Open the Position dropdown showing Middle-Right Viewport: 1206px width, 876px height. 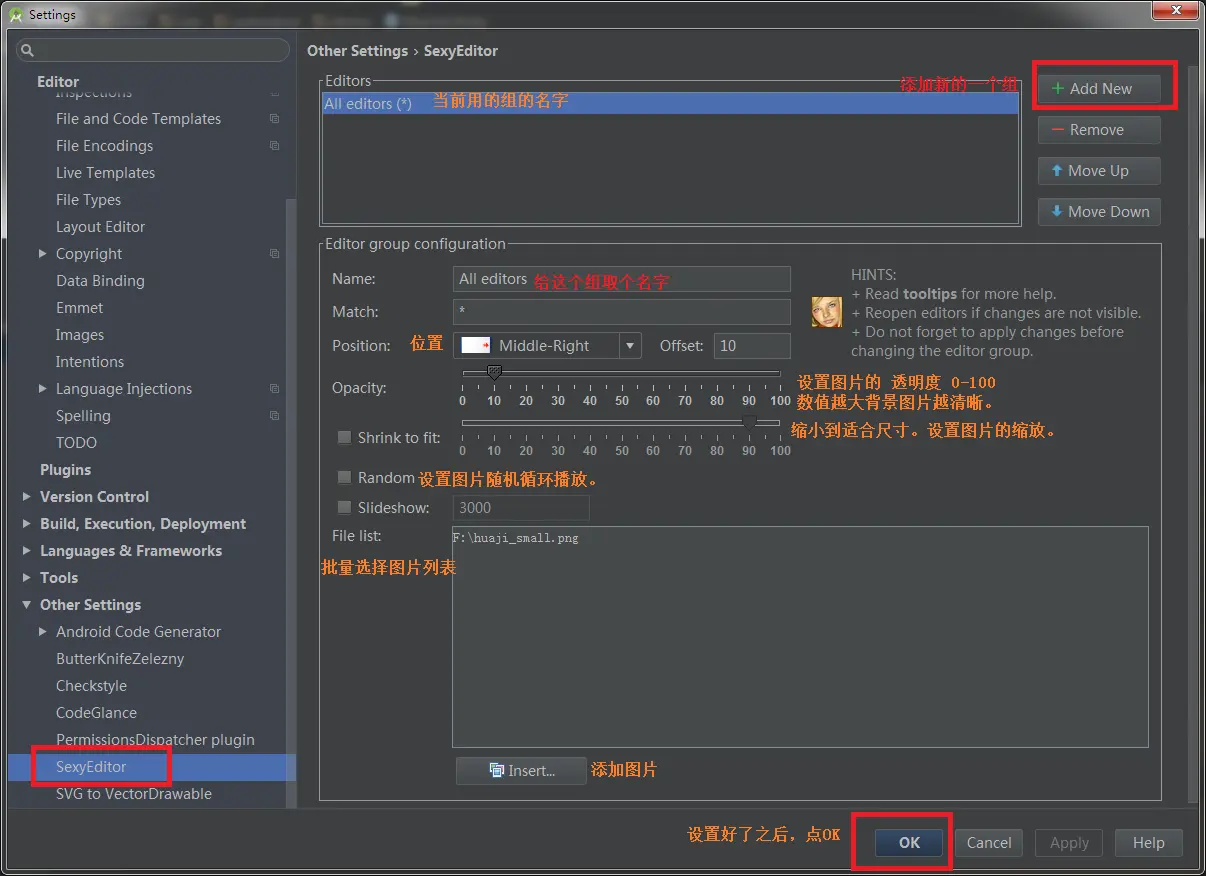628,345
